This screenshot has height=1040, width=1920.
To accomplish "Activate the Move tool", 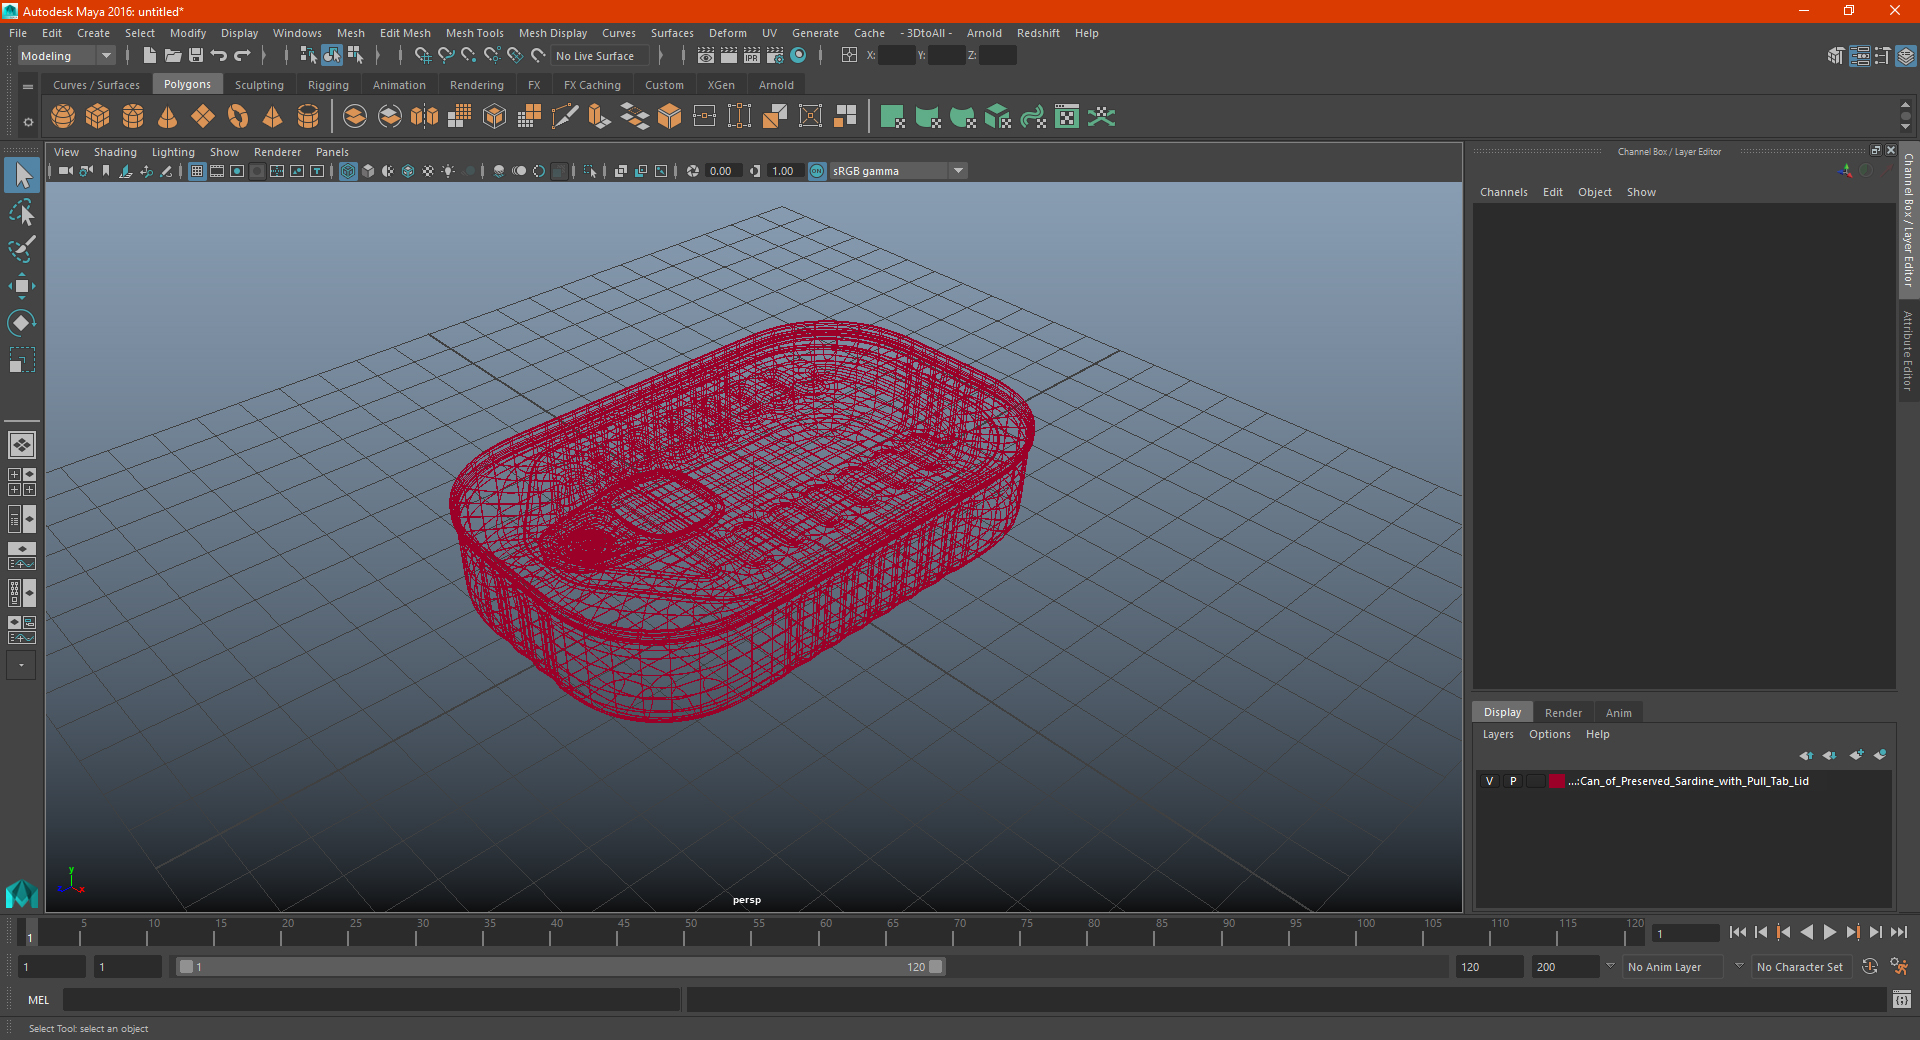I will tap(22, 286).
